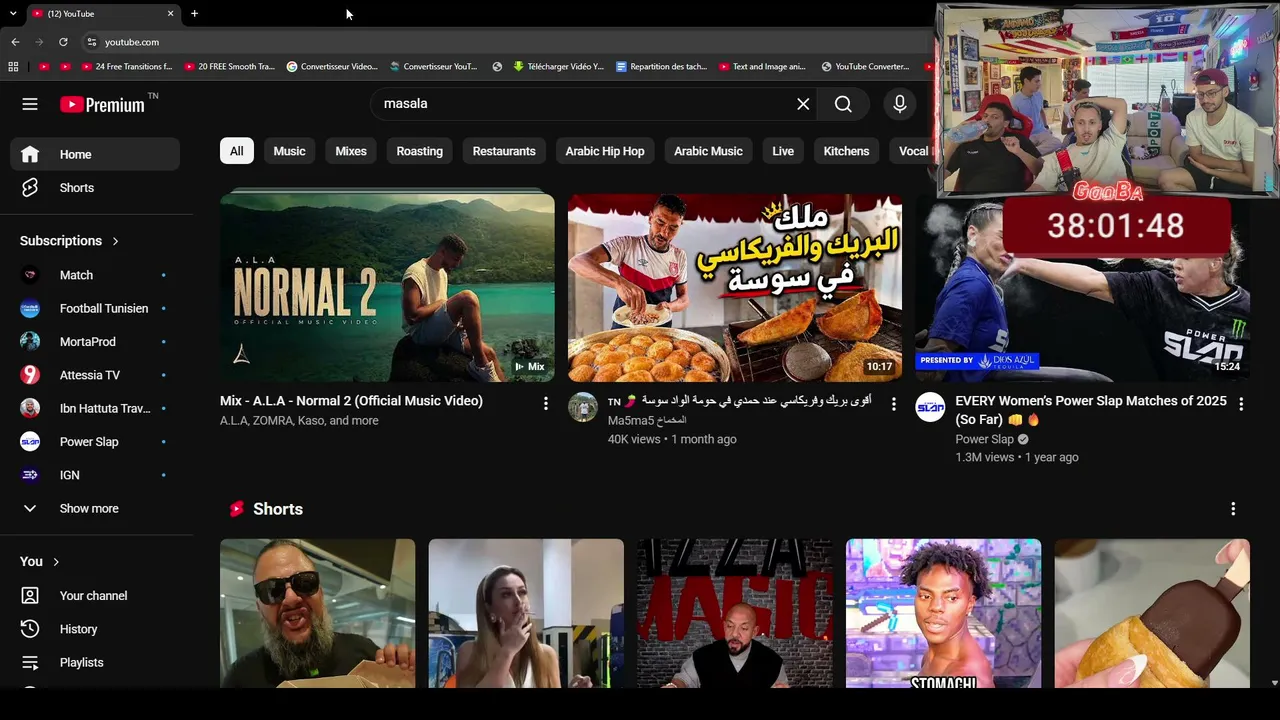Viewport: 1280px width, 720px height.
Task: Play the chocolate ice cream bar Short
Action: click(x=1152, y=613)
